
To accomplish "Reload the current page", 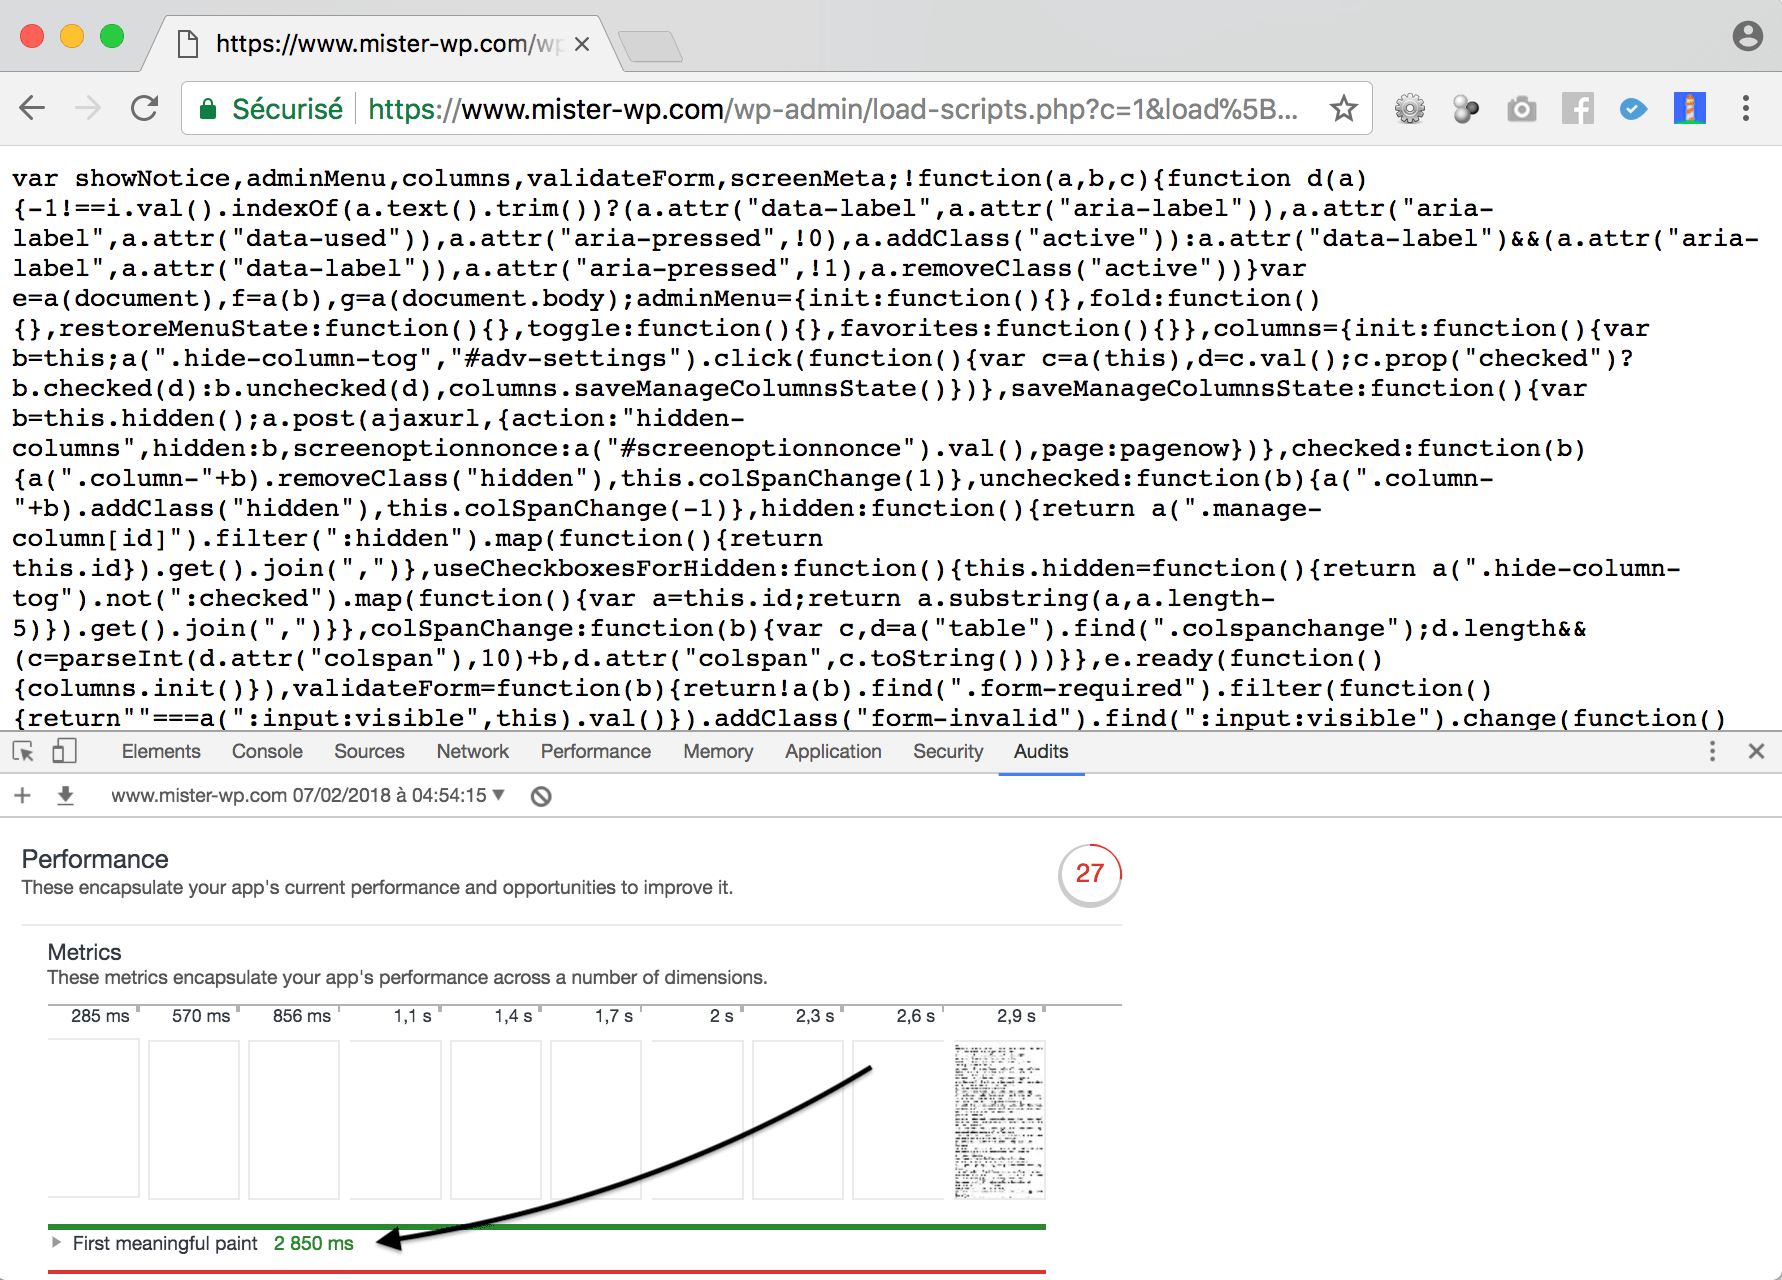I will point(145,108).
